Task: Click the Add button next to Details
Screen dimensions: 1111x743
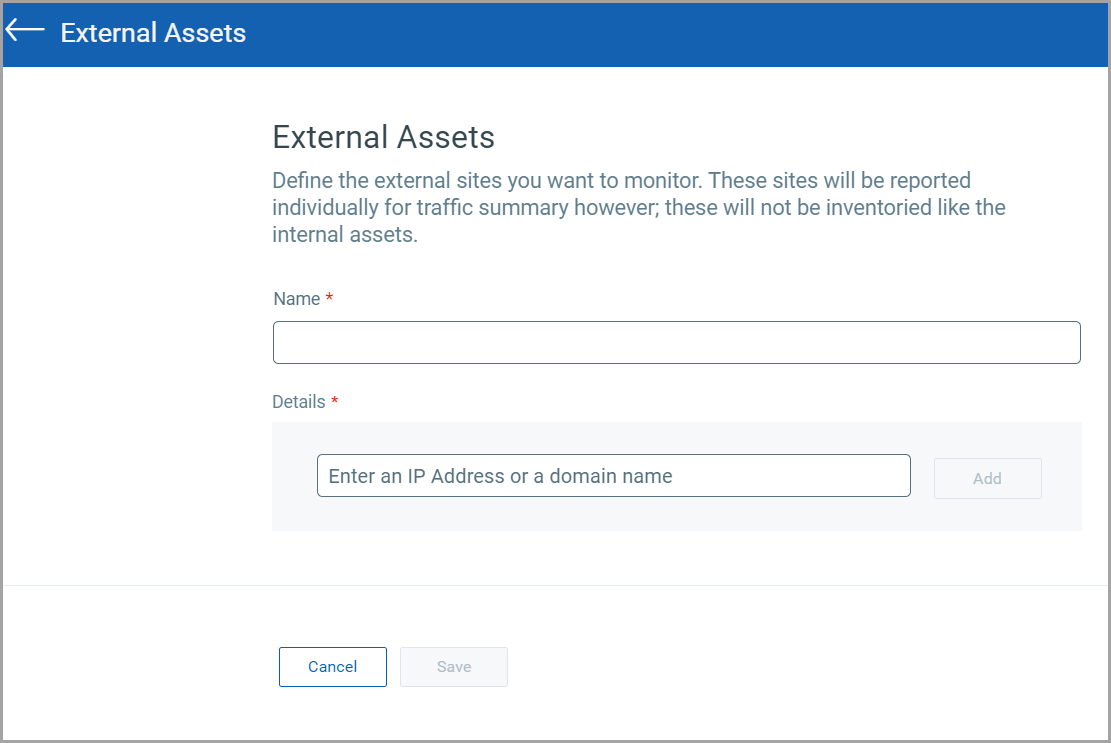Action: click(x=987, y=478)
